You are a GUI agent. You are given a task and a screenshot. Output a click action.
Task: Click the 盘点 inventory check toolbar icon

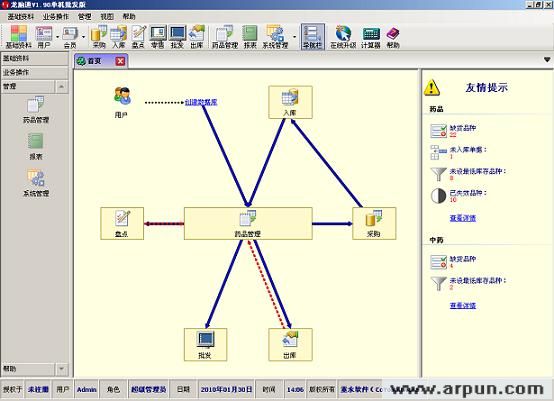pyautogui.click(x=138, y=36)
